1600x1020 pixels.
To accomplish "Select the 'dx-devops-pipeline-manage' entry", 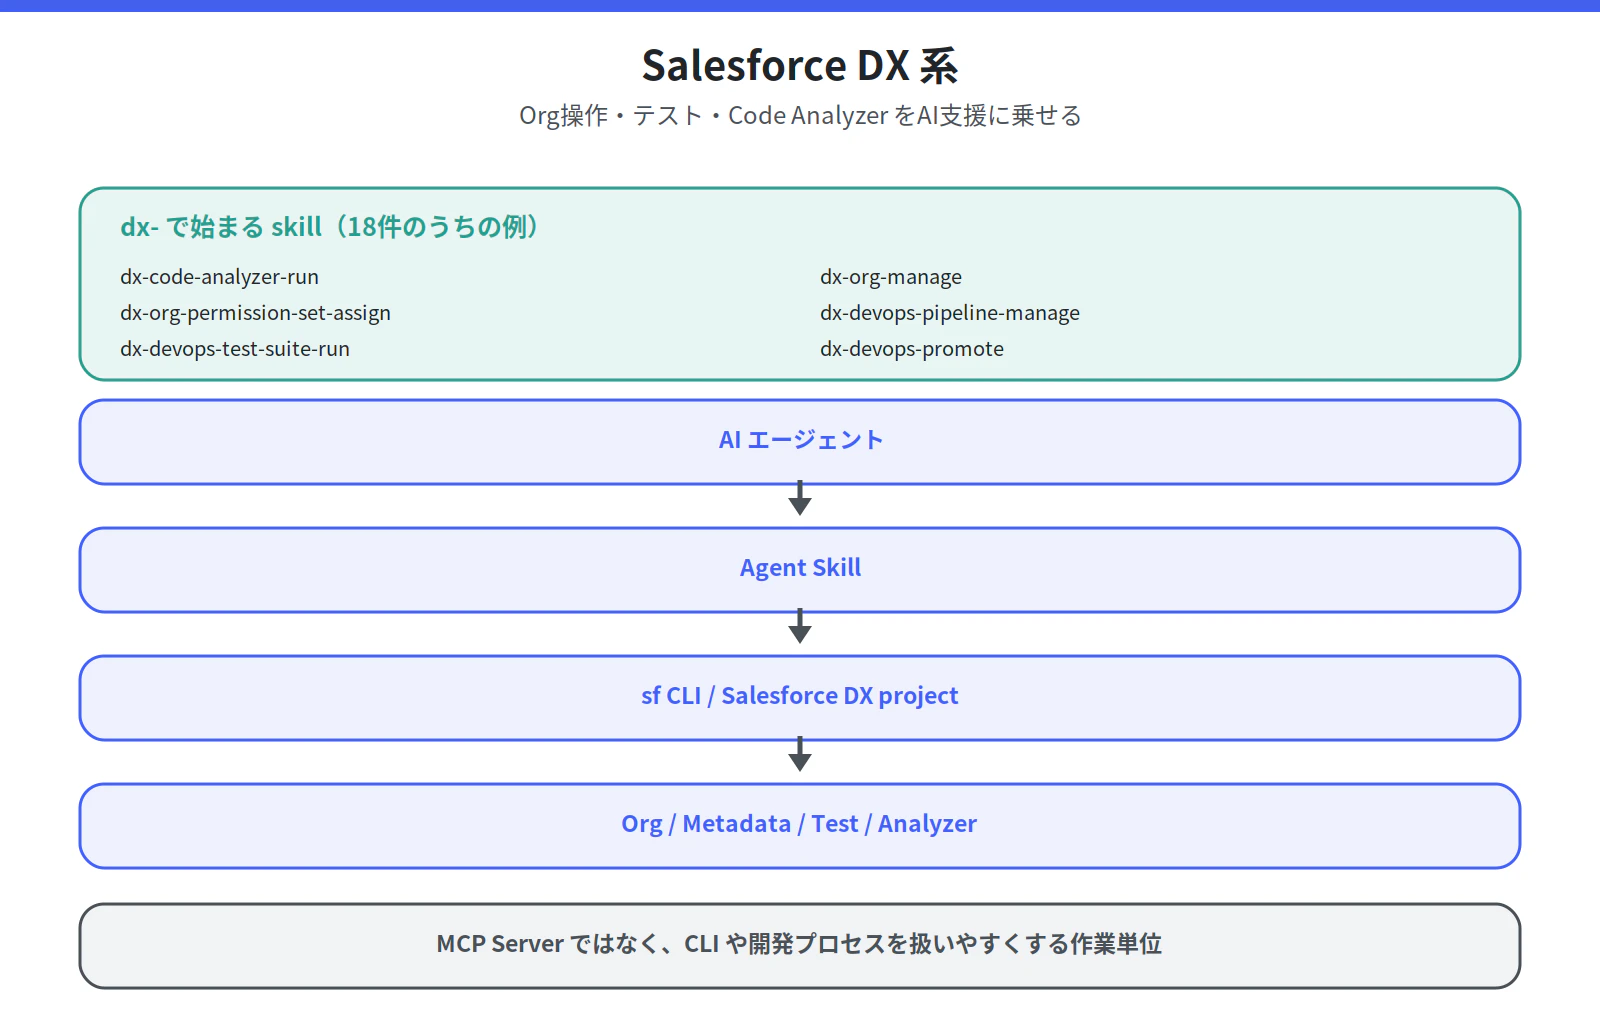I will [950, 313].
